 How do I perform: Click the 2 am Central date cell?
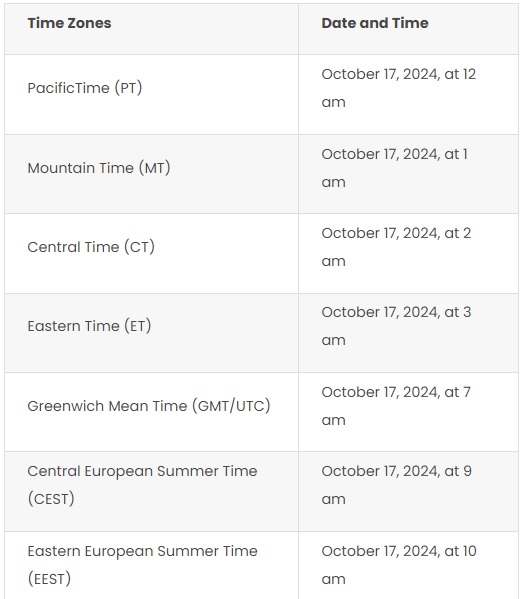click(x=408, y=253)
